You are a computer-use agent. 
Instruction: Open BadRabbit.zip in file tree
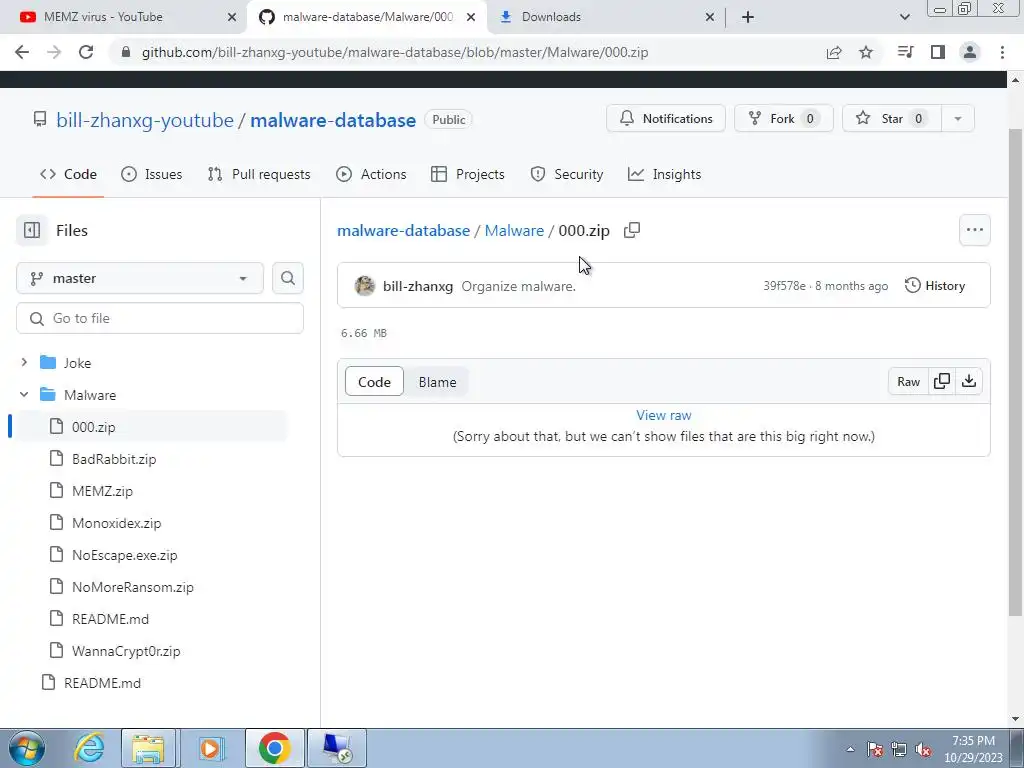pyautogui.click(x=114, y=459)
